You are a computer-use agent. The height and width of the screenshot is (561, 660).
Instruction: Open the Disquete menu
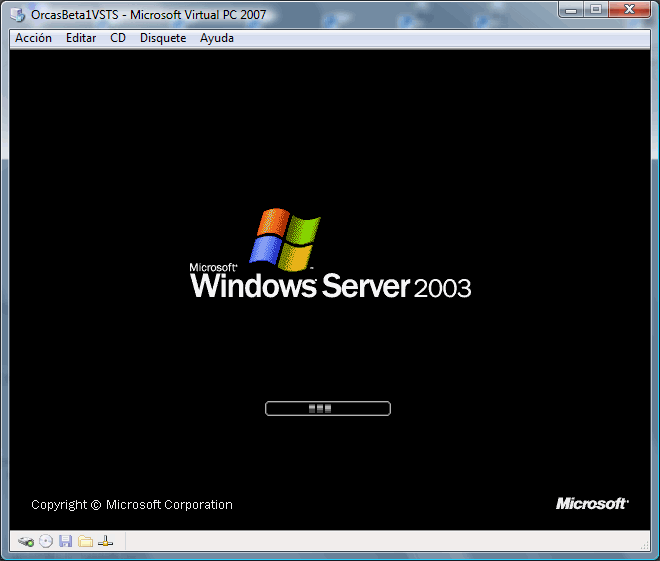pos(163,38)
